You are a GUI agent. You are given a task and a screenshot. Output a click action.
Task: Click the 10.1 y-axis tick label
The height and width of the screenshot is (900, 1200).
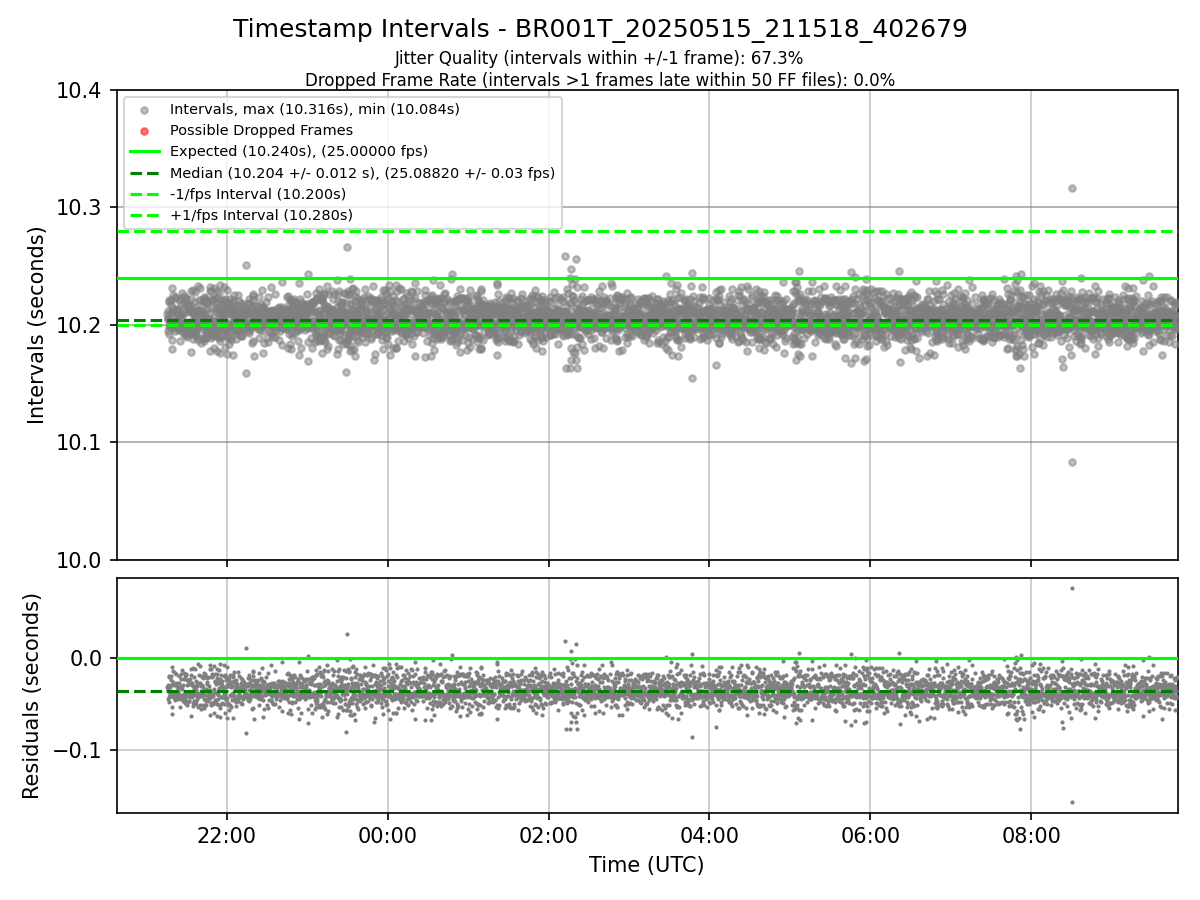click(x=79, y=442)
